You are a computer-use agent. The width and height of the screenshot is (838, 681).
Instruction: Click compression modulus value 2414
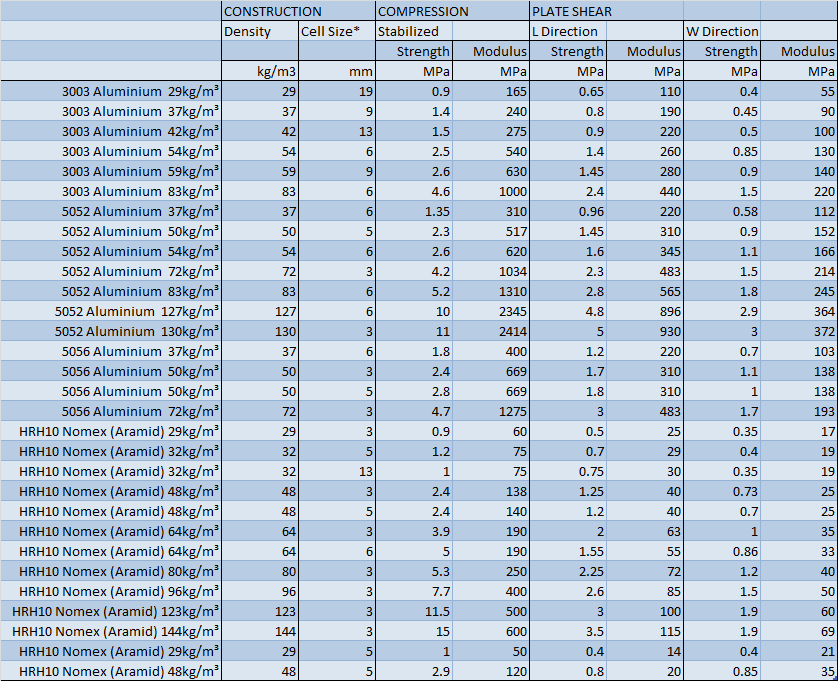point(491,331)
